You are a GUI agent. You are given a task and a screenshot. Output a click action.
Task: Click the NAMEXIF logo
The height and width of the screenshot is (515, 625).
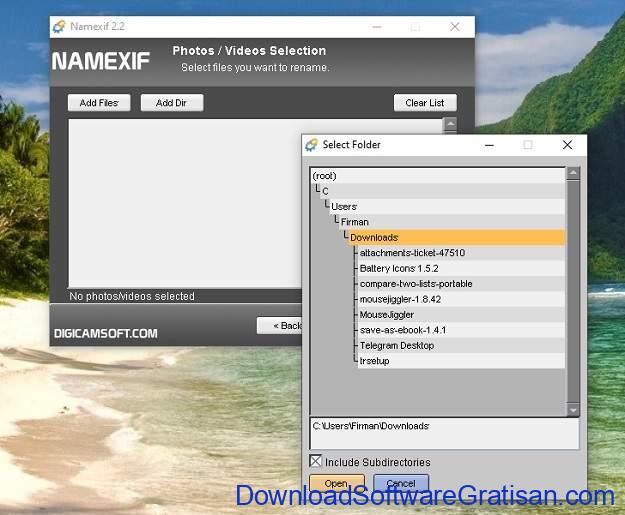tap(100, 61)
